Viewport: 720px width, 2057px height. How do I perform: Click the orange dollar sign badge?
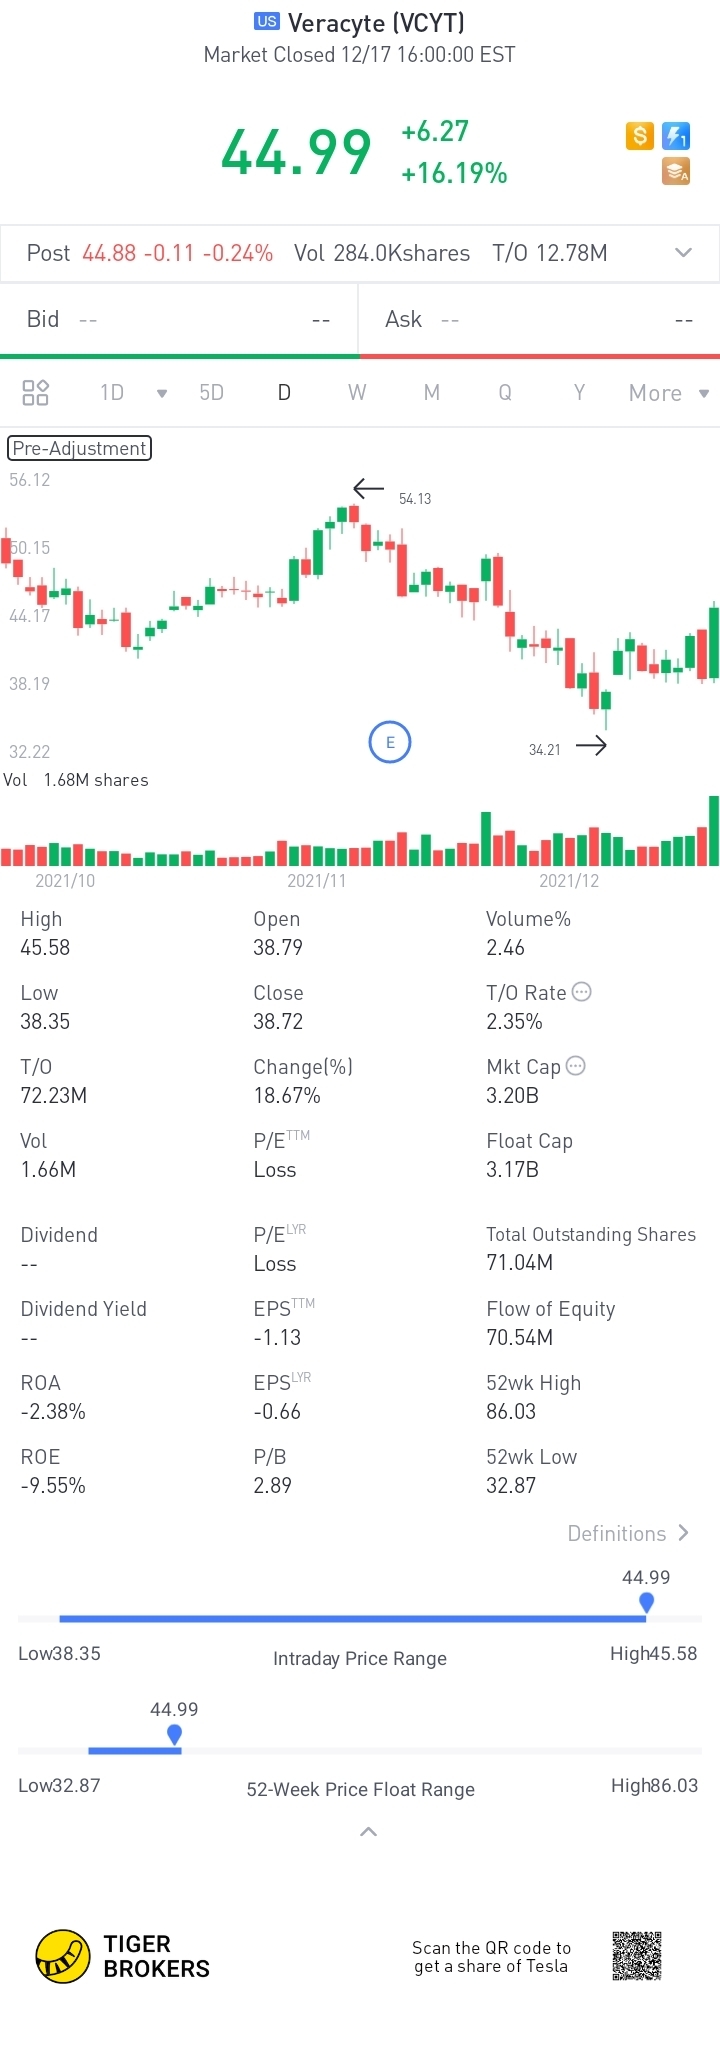pyautogui.click(x=639, y=135)
